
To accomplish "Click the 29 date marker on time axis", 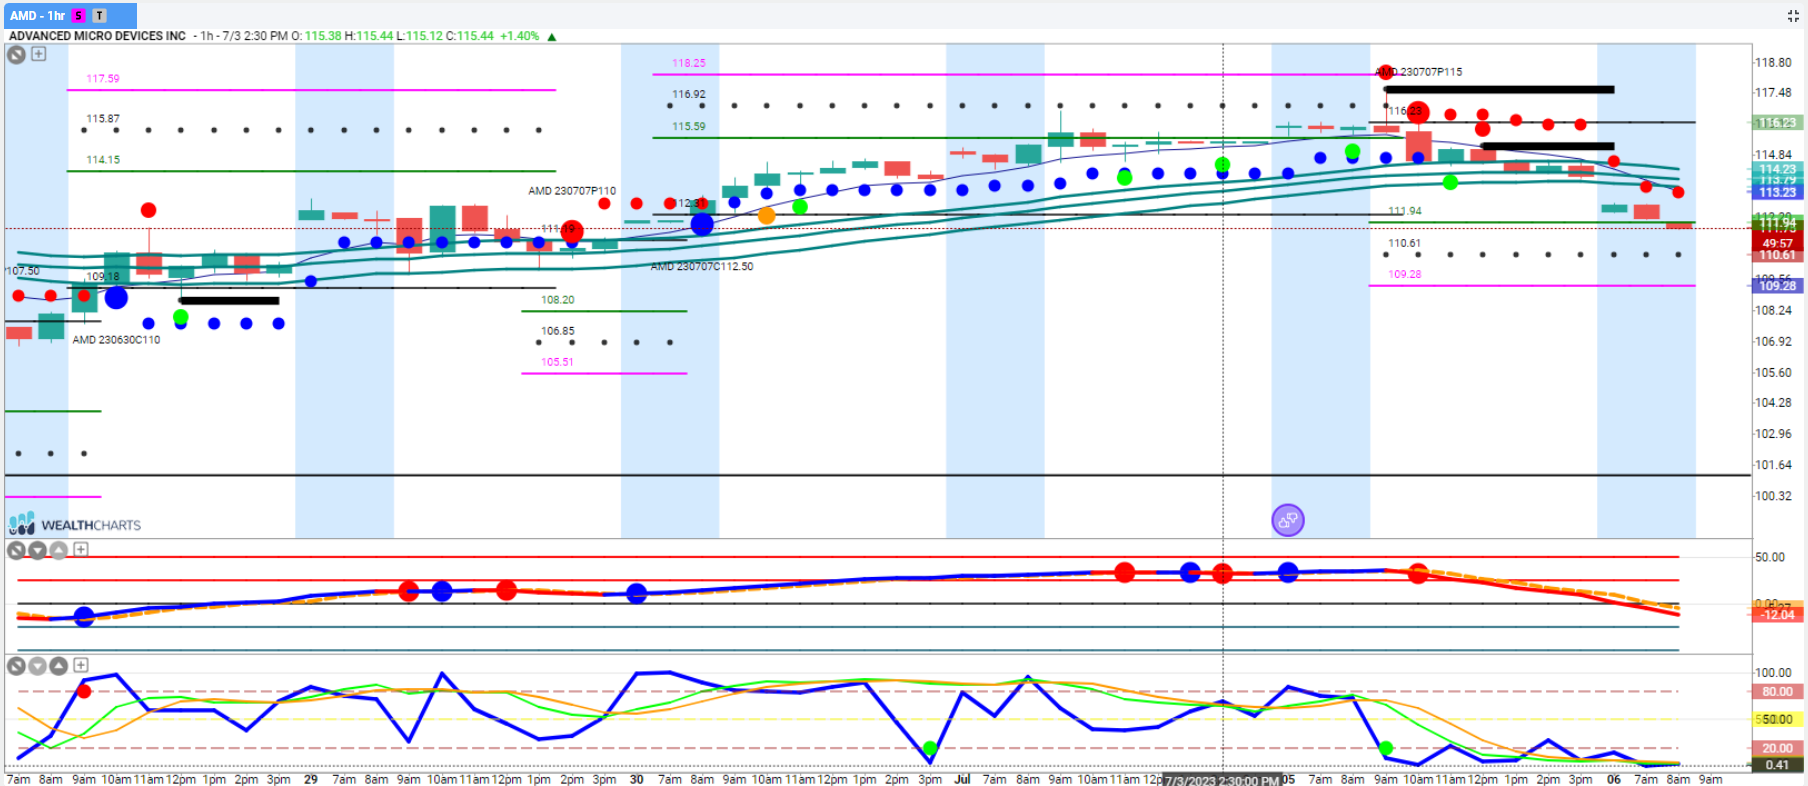I will (x=311, y=780).
